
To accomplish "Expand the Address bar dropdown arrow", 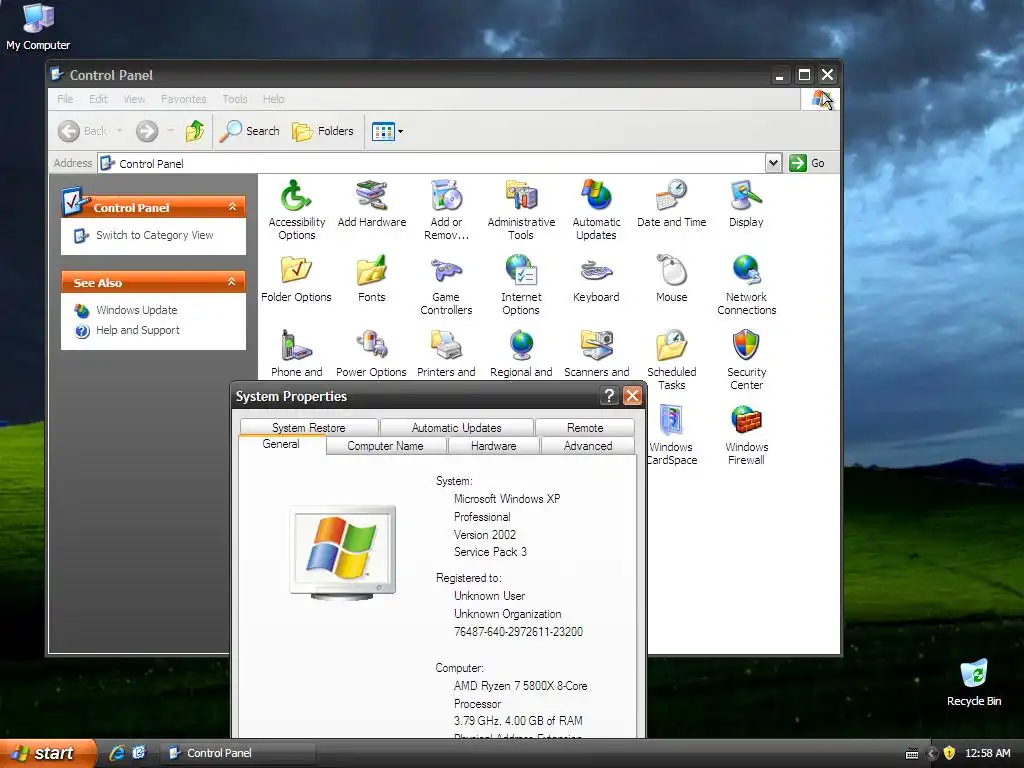I will click(x=773, y=163).
